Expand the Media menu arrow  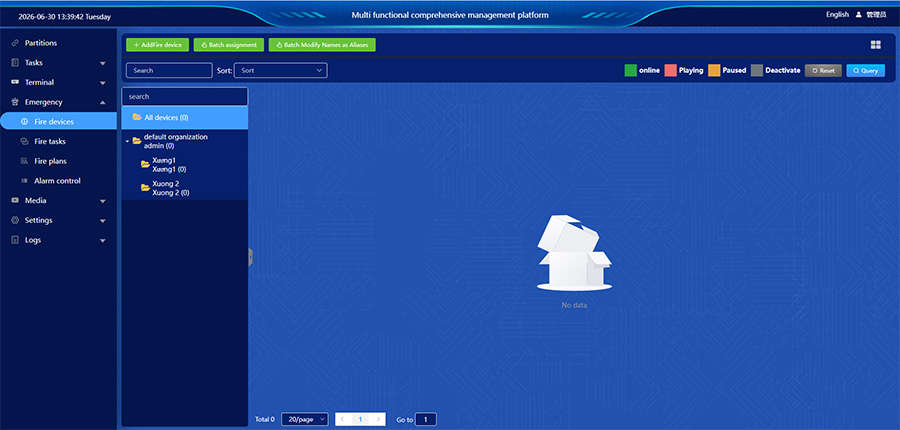coord(103,201)
